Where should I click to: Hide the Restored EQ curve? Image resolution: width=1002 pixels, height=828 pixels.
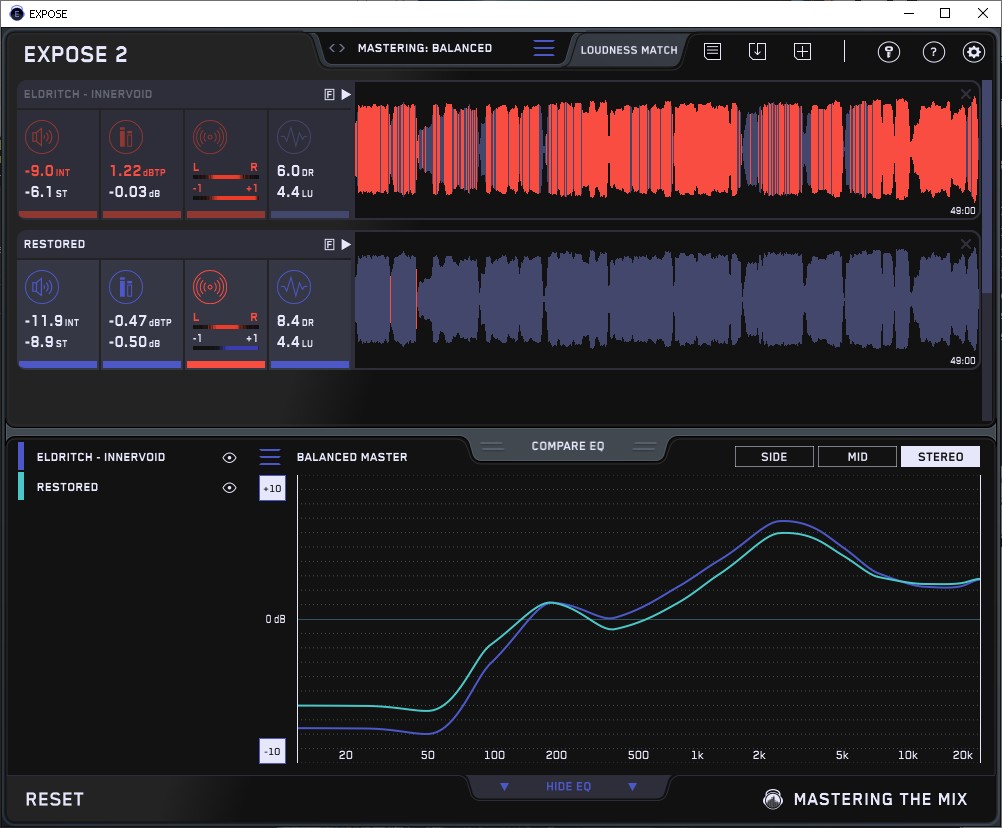pos(230,487)
